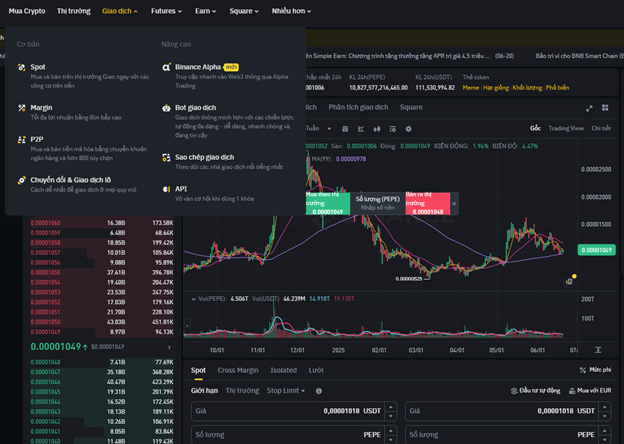
Task: Expand the Nhiều hơn dropdown
Action: [291, 11]
